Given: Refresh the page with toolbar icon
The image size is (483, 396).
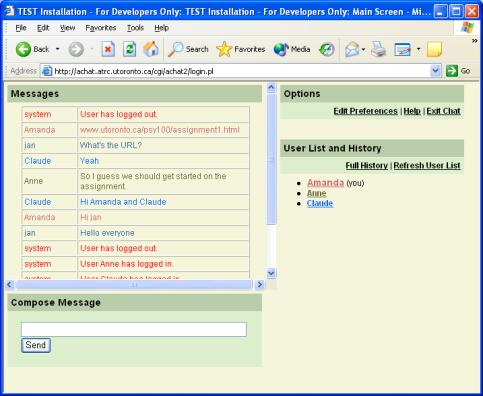Looking at the screenshot, I should point(129,49).
